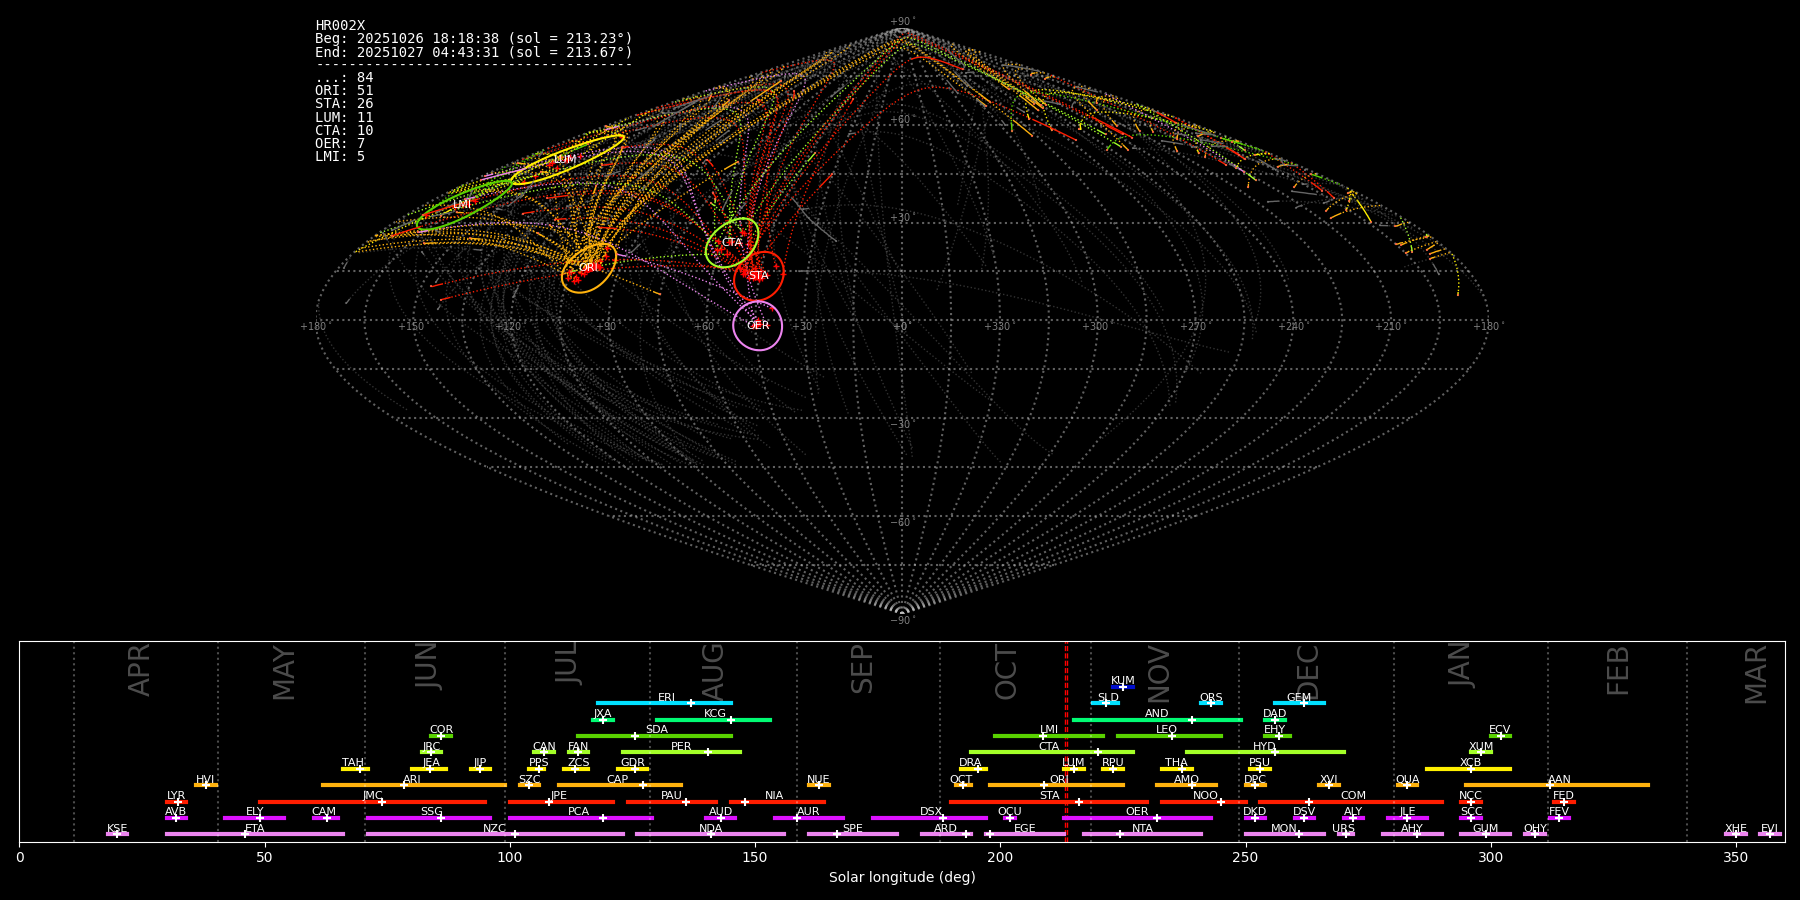Screen dimensions: 1800x900
Task: Click the "Solar longitude (deg)" axis label
Action: pos(901,878)
